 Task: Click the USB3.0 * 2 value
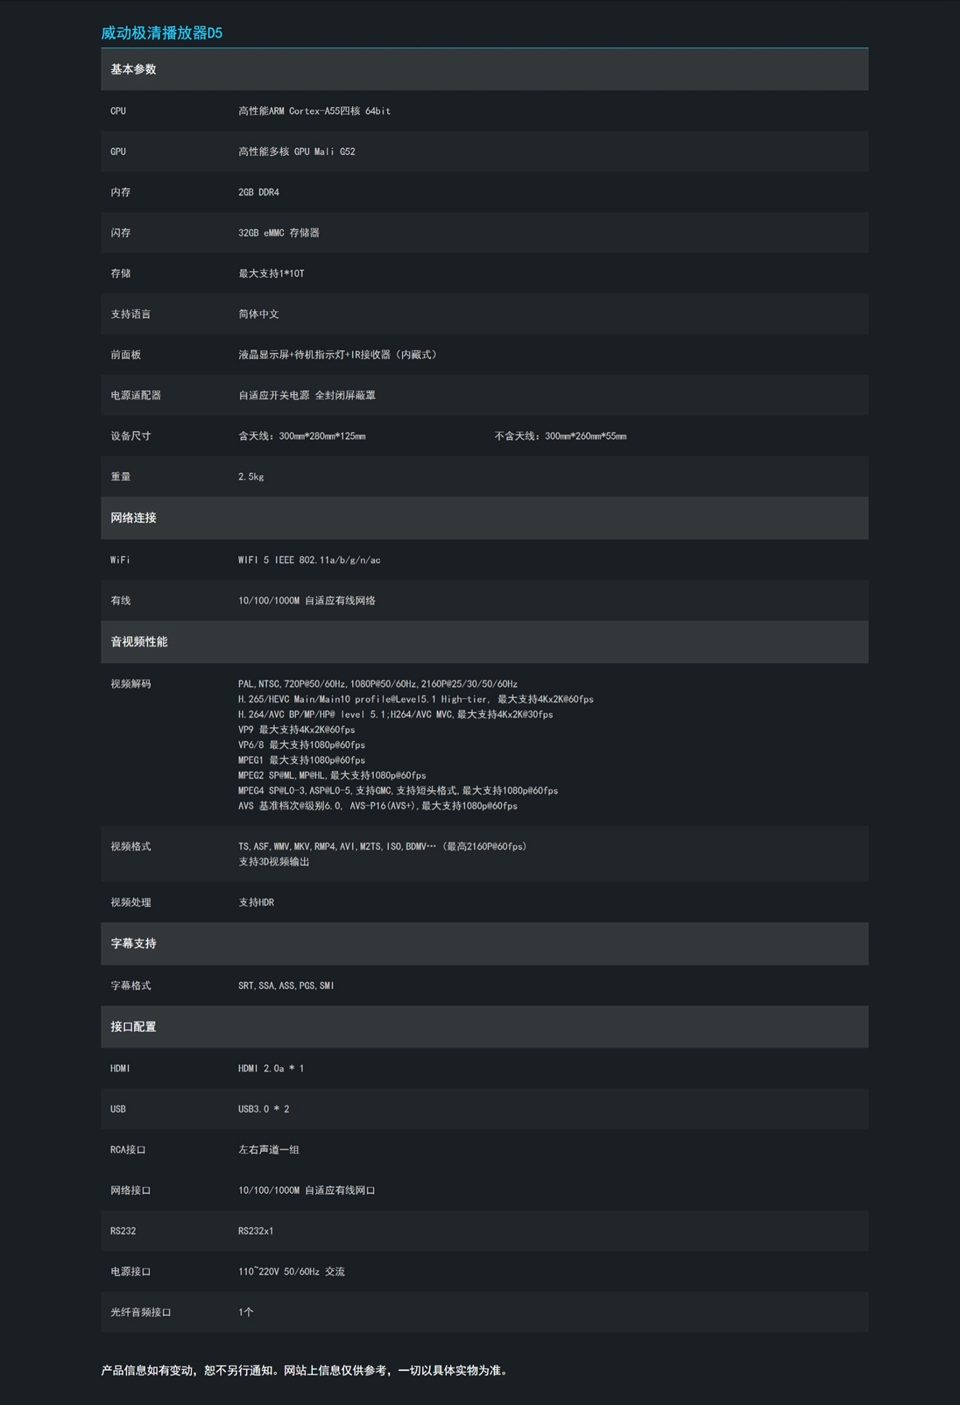pyautogui.click(x=263, y=1109)
